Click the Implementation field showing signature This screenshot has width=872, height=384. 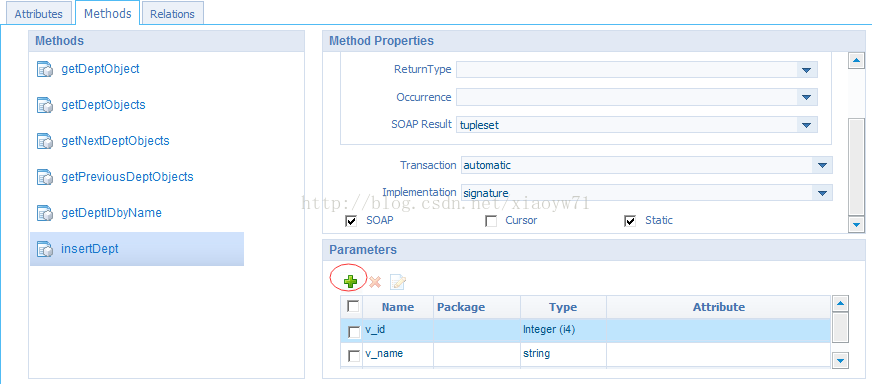point(647,193)
